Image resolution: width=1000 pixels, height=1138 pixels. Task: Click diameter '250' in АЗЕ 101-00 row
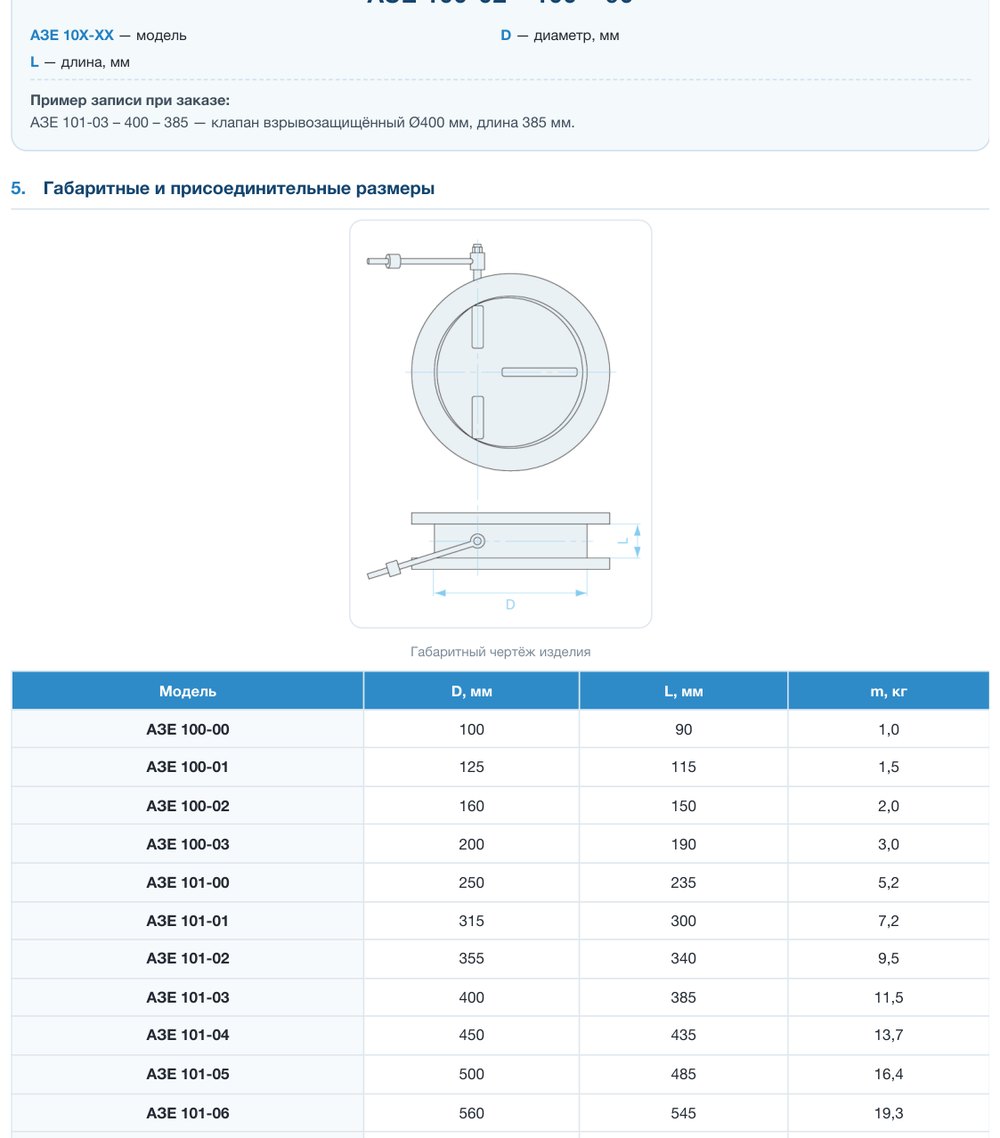point(472,883)
